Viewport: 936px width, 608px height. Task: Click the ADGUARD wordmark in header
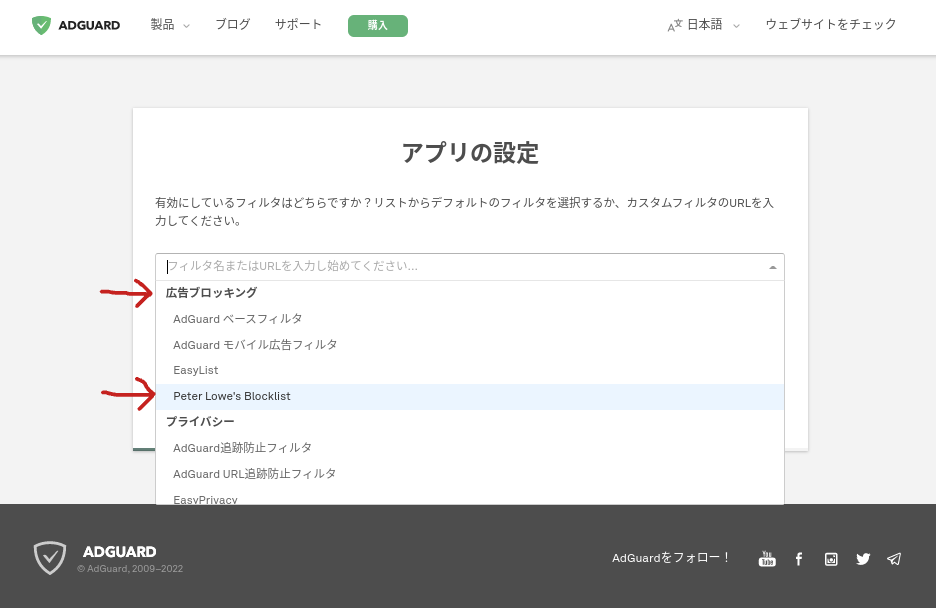pos(90,26)
